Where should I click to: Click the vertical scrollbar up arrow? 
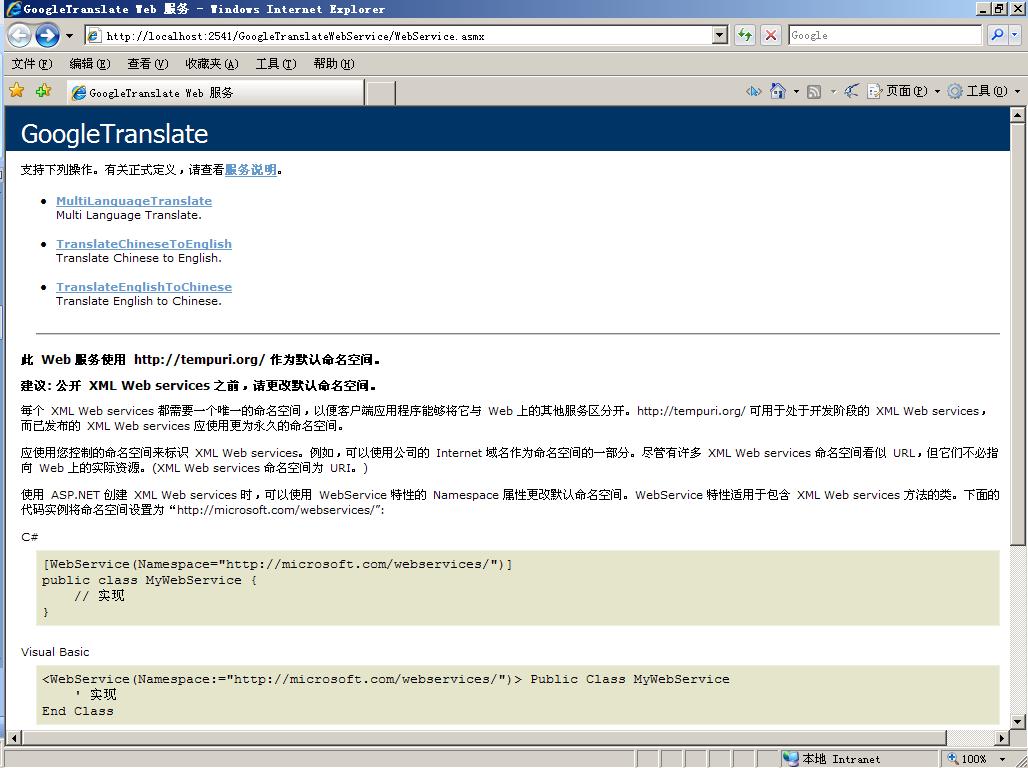coord(1017,115)
